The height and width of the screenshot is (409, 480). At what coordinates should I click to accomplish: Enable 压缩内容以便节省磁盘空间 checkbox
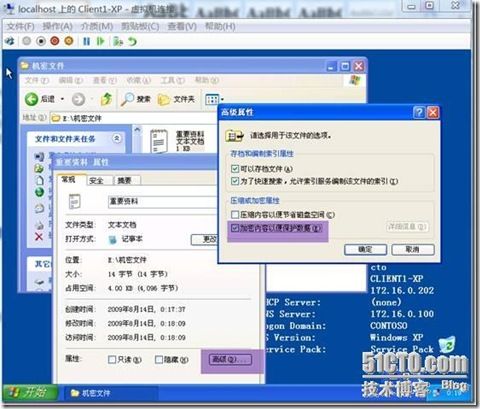click(x=235, y=215)
